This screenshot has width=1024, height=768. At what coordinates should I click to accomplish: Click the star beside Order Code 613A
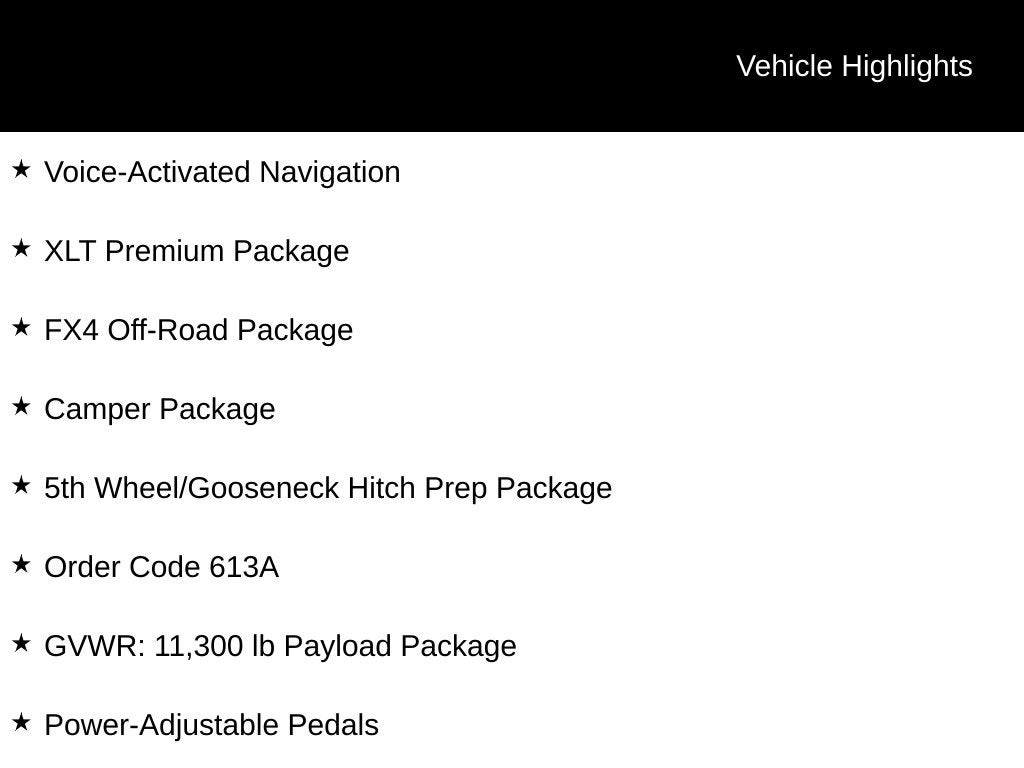[x=21, y=564]
